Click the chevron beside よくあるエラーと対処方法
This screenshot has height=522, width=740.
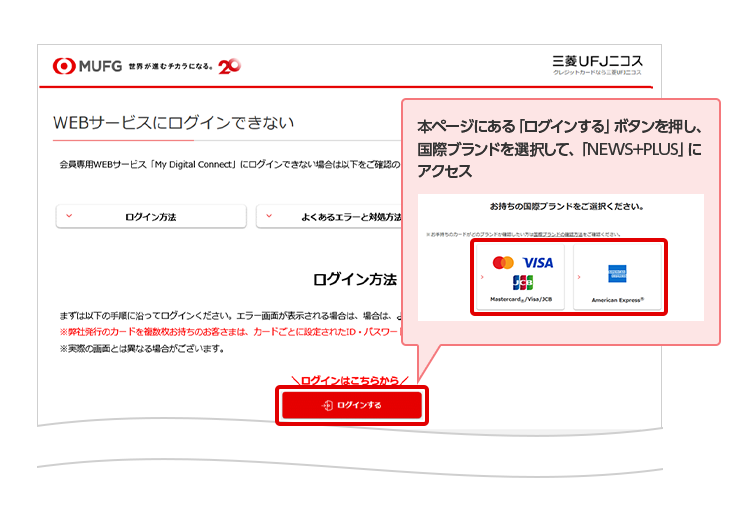tap(269, 216)
